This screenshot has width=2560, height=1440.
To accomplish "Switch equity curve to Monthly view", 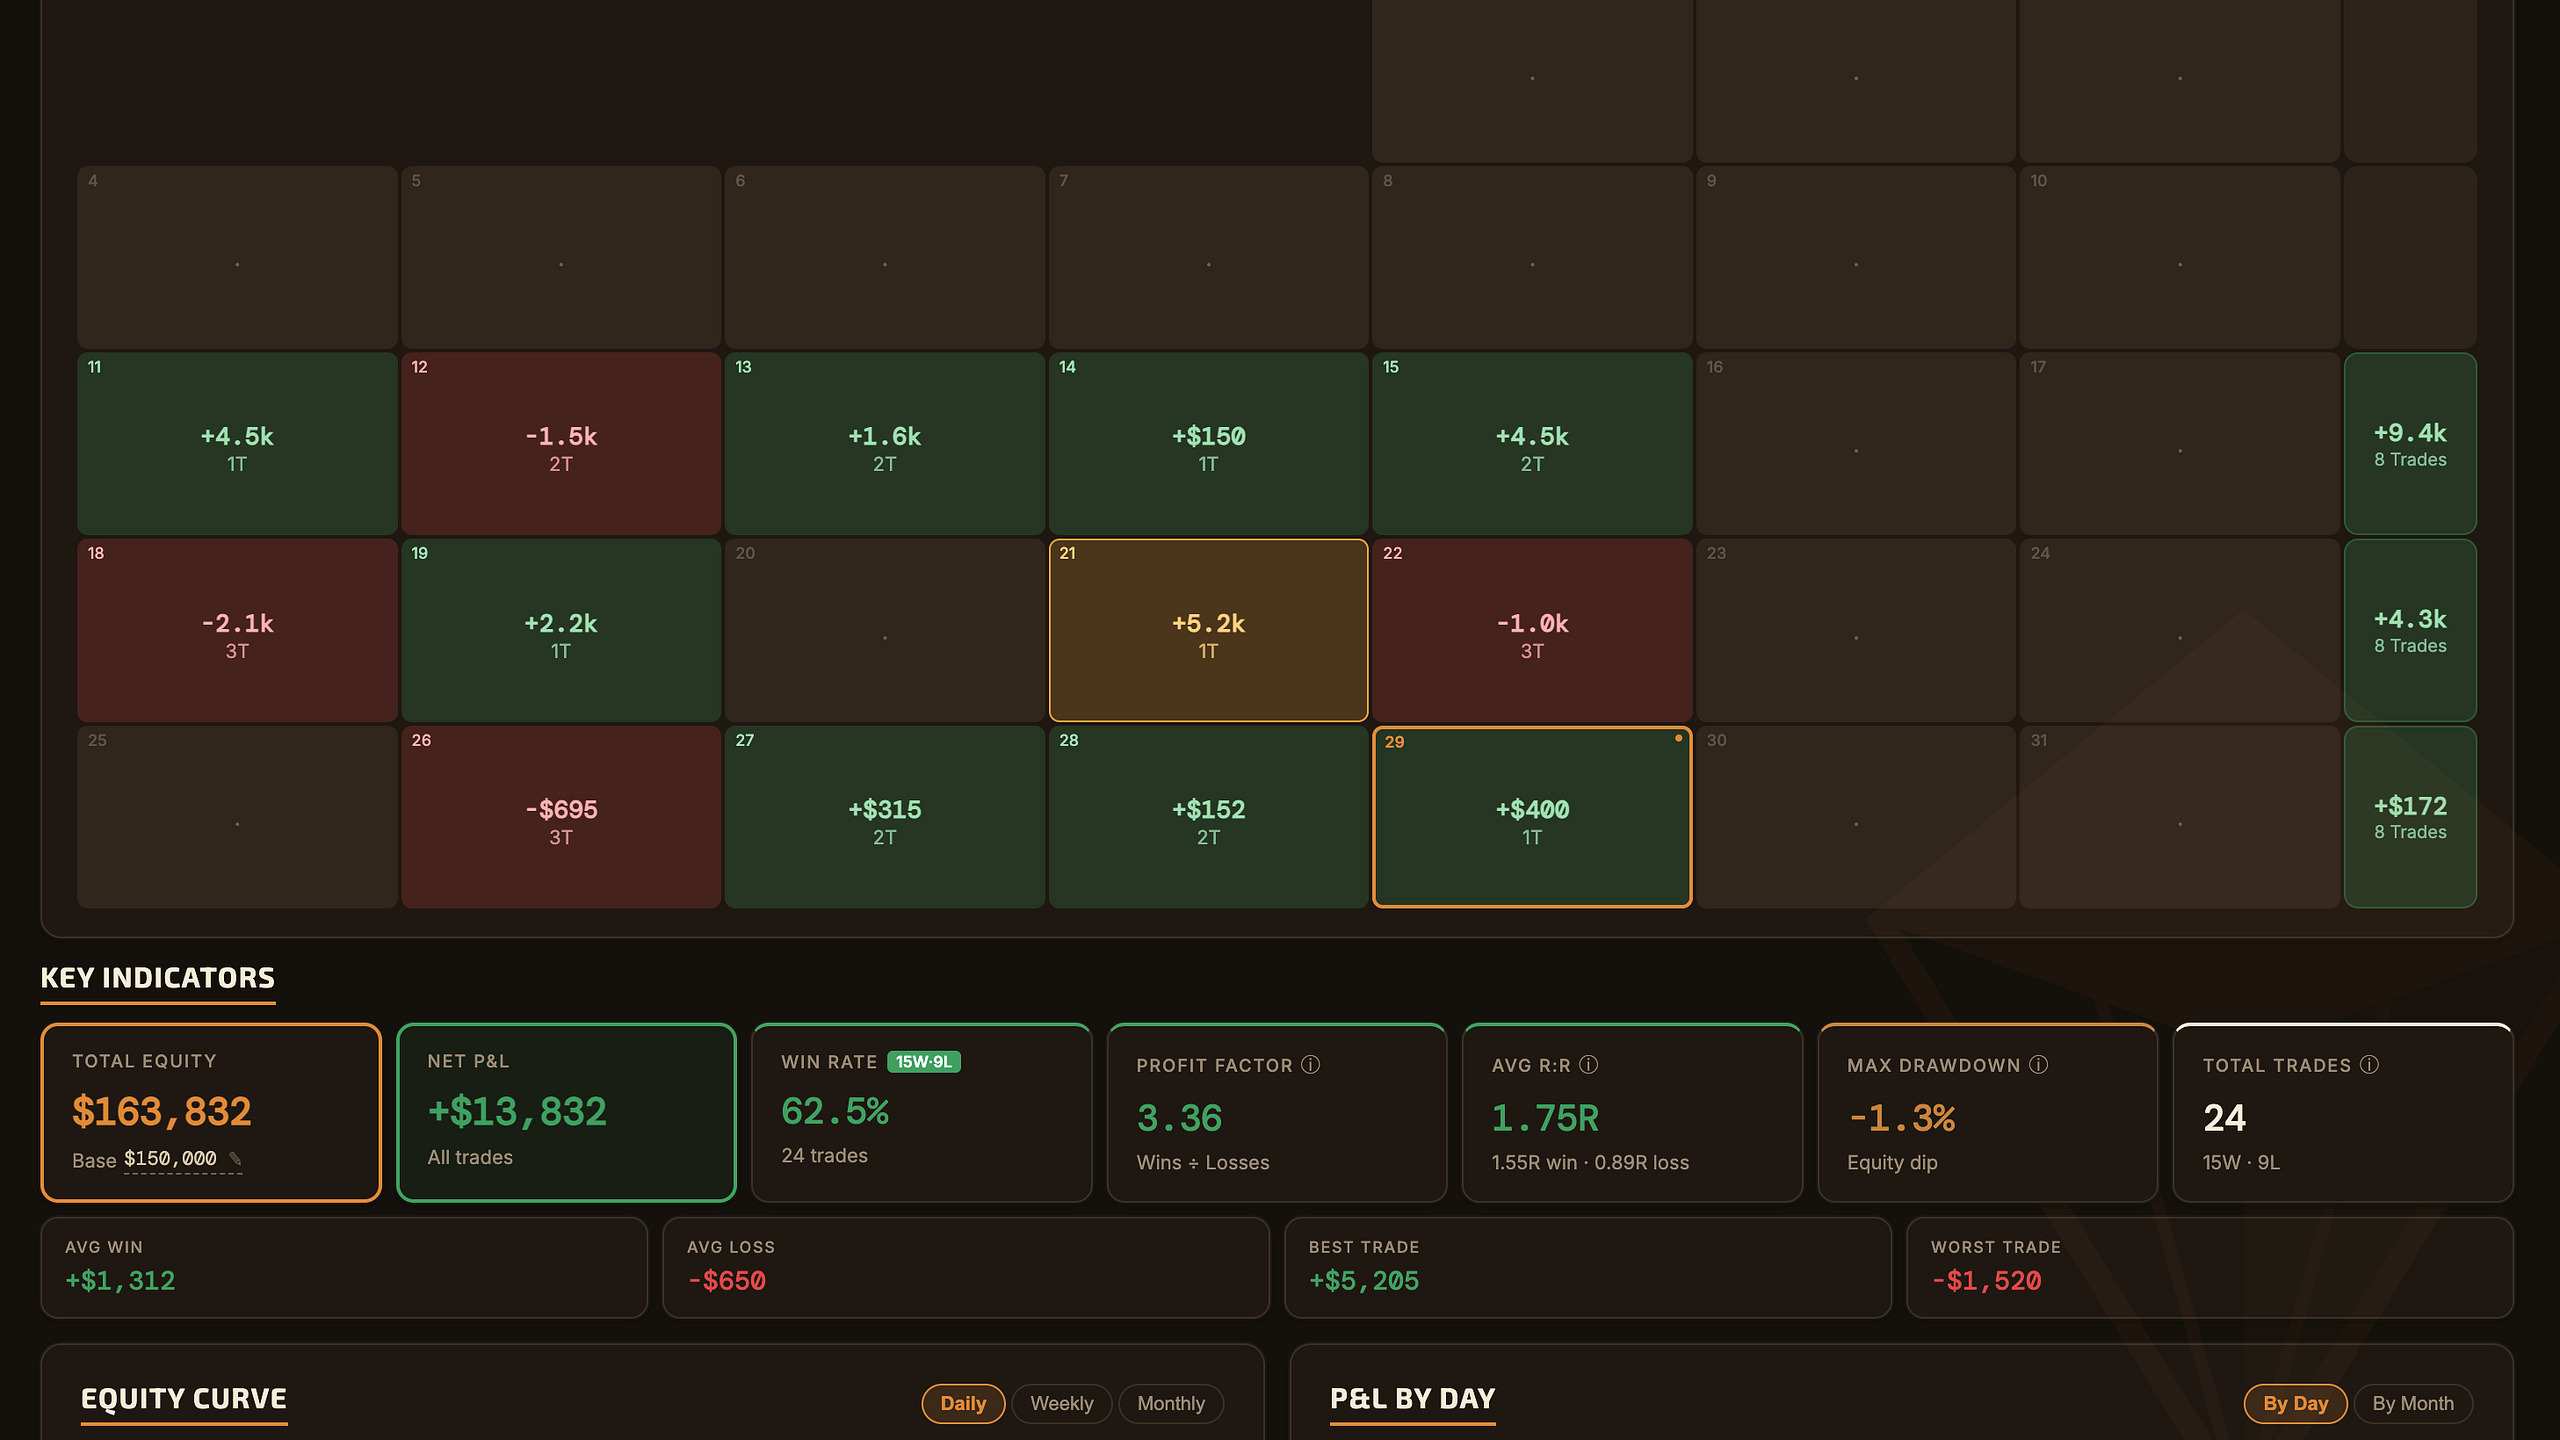I will coord(1171,1403).
